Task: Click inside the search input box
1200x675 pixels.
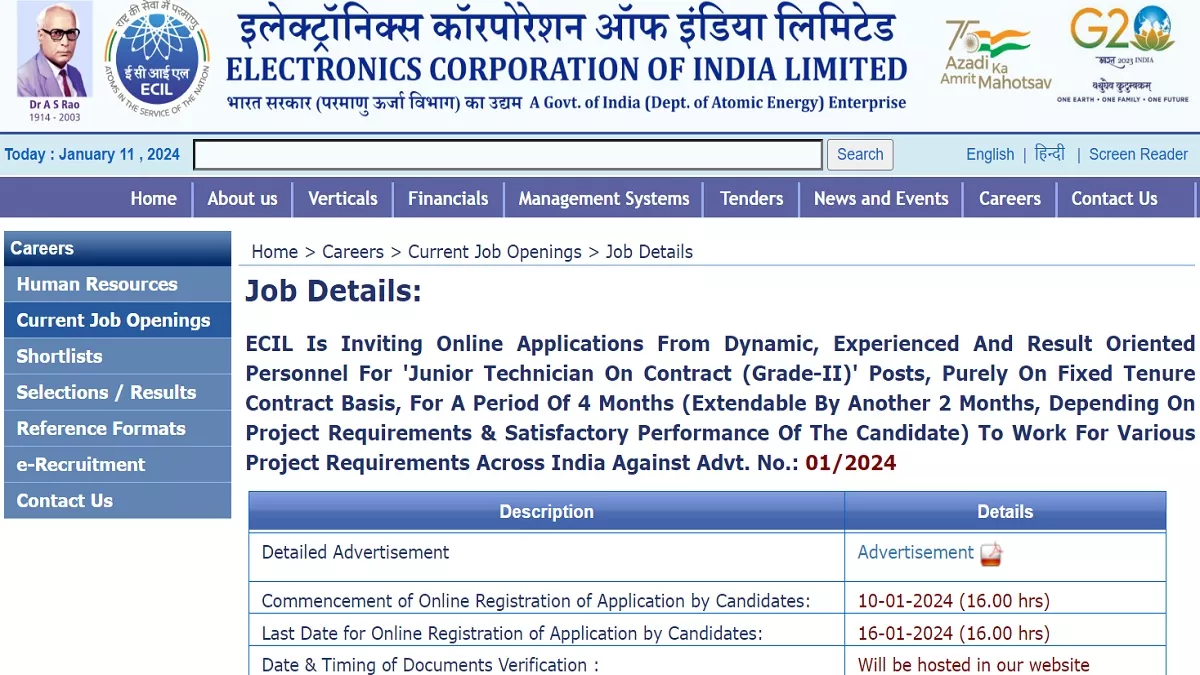Action: [x=507, y=154]
